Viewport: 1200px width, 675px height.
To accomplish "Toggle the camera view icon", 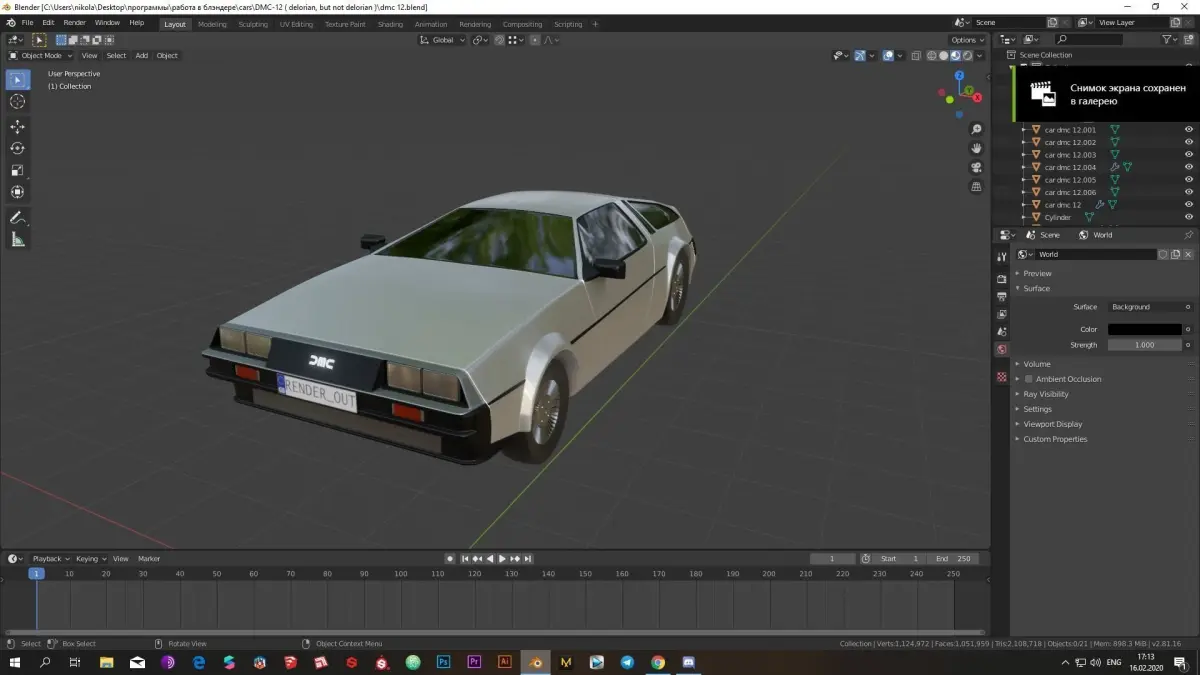I will click(977, 167).
